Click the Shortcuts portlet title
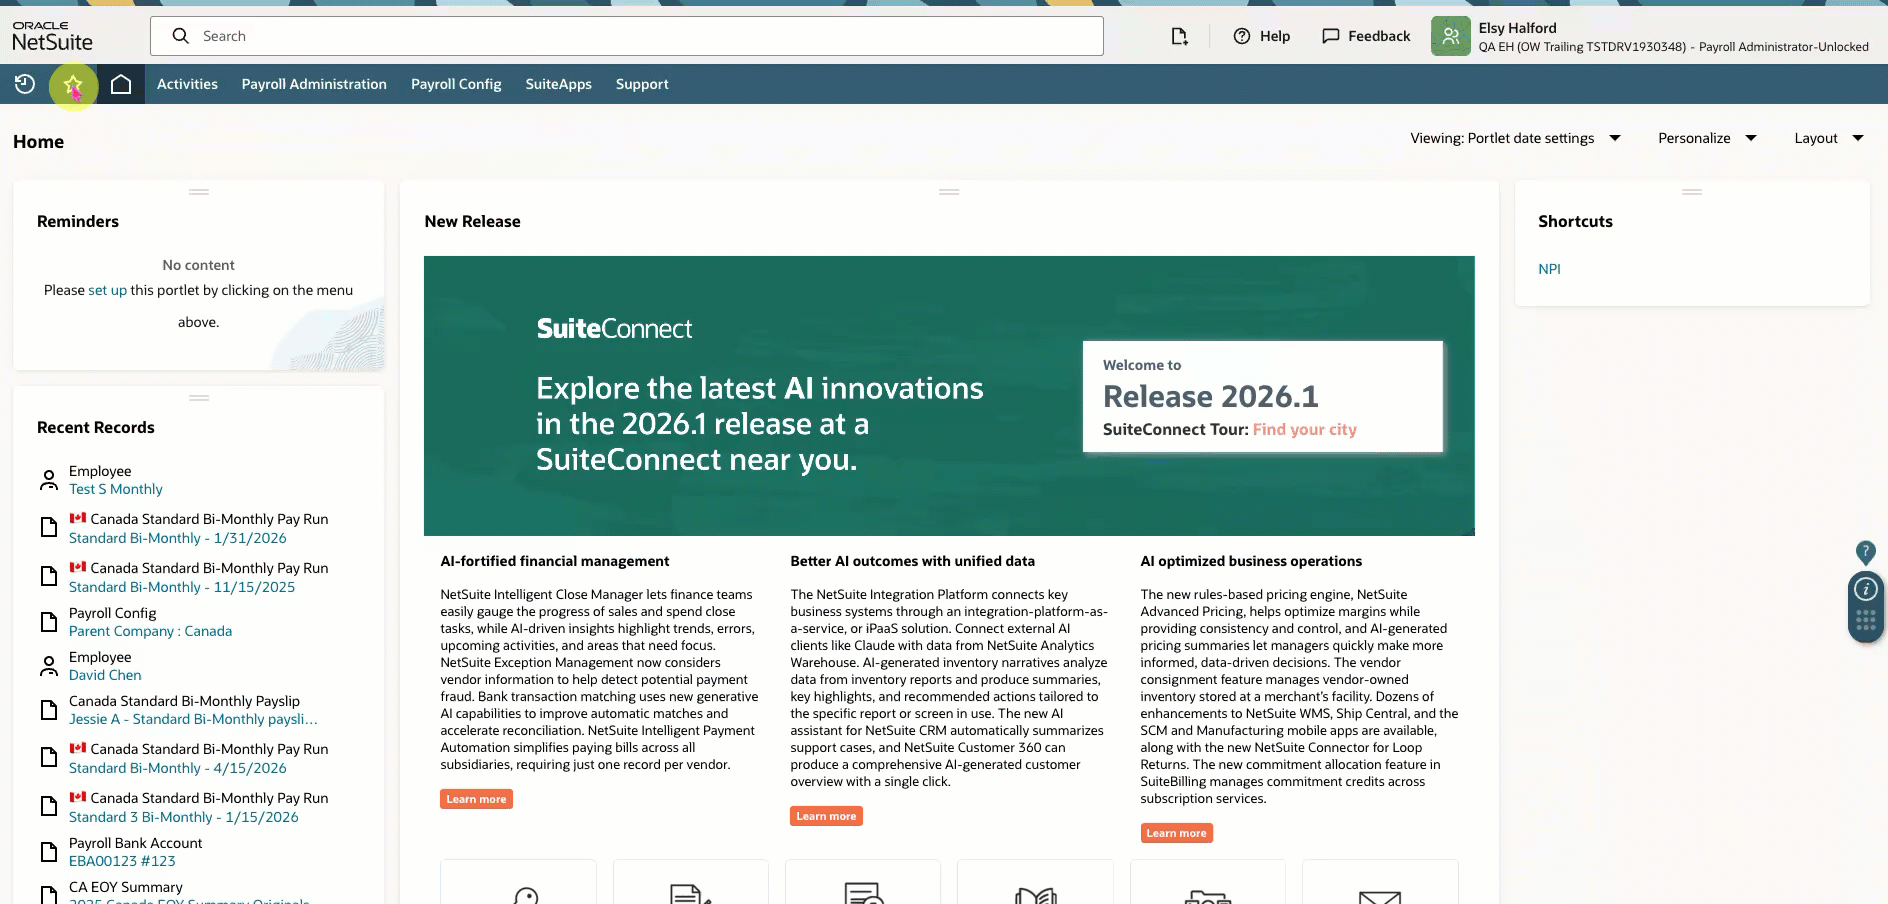 [x=1575, y=221]
